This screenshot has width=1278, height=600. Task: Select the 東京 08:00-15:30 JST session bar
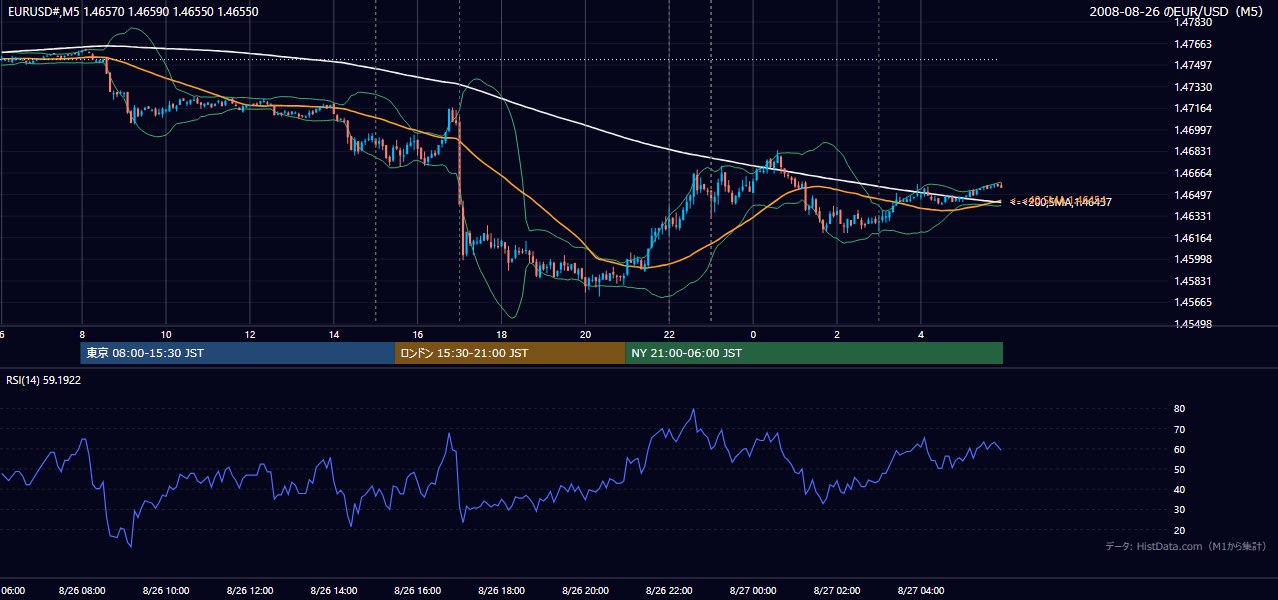(238, 353)
